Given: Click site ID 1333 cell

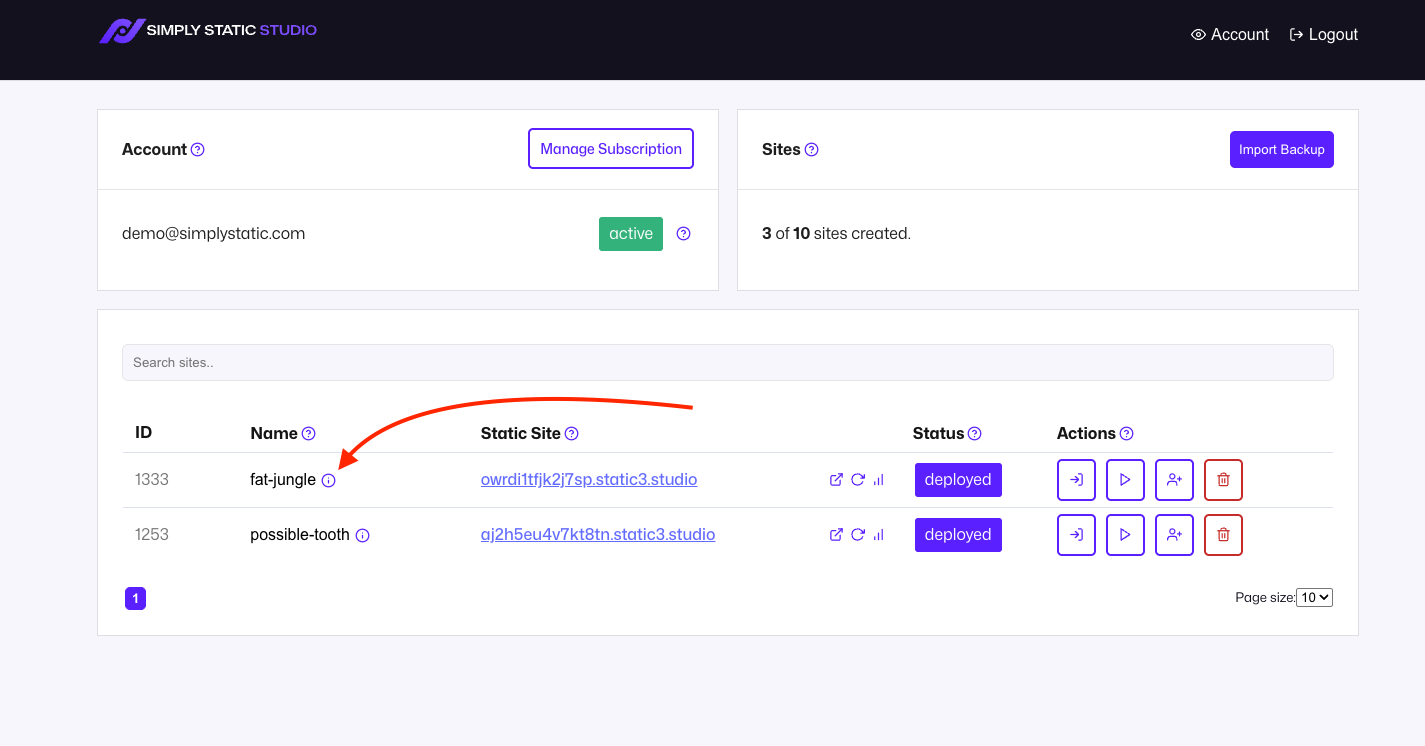Looking at the screenshot, I should (152, 480).
